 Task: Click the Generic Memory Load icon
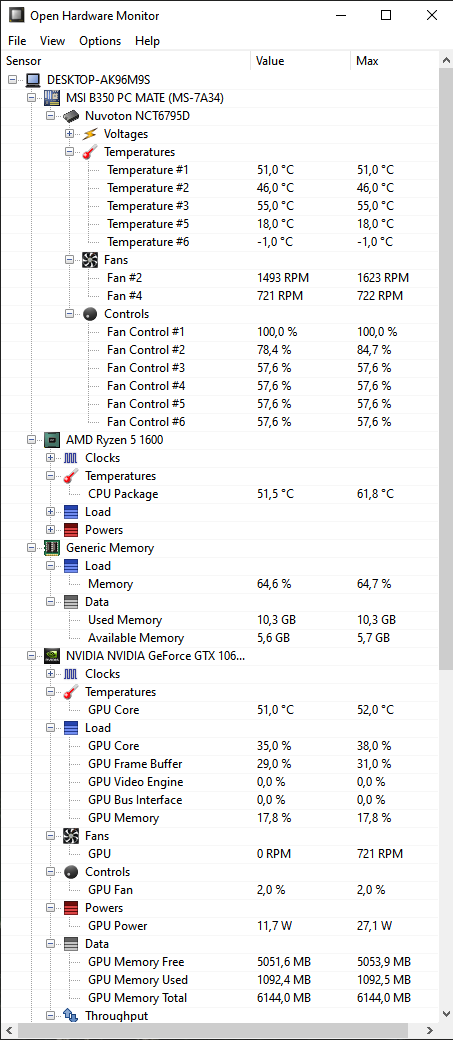click(x=71, y=566)
